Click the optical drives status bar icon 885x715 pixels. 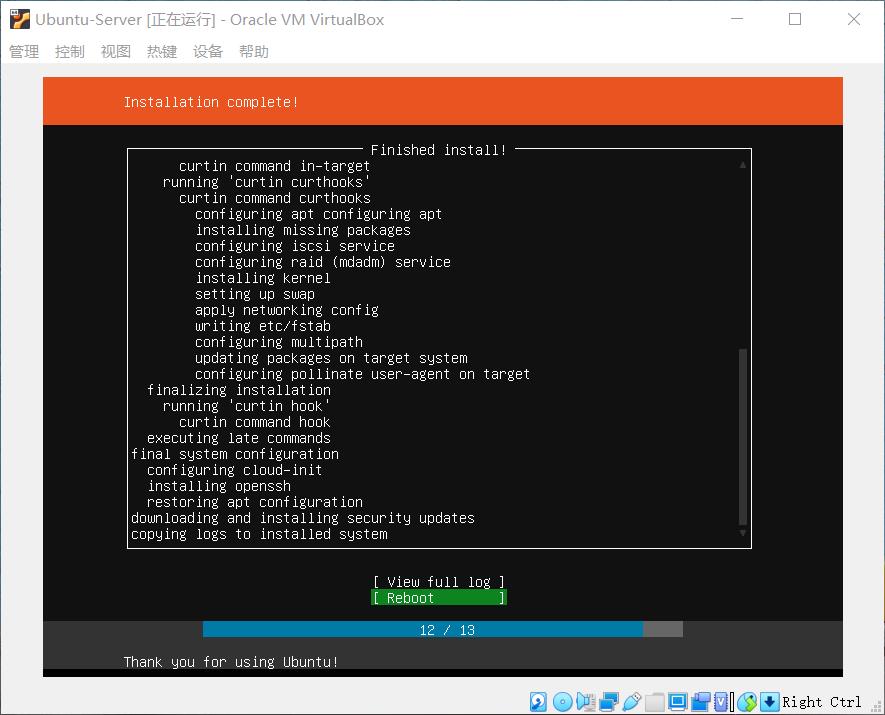point(561,701)
